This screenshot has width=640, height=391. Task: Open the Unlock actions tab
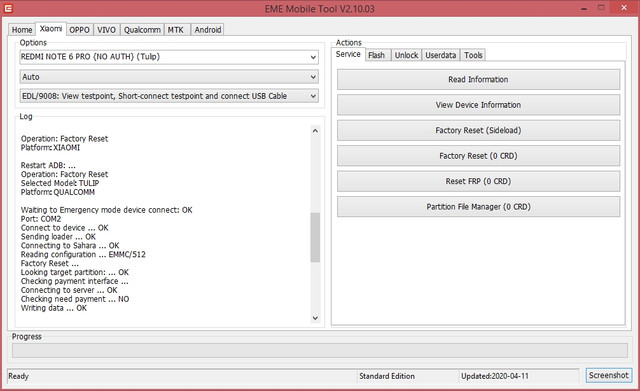(x=406, y=55)
